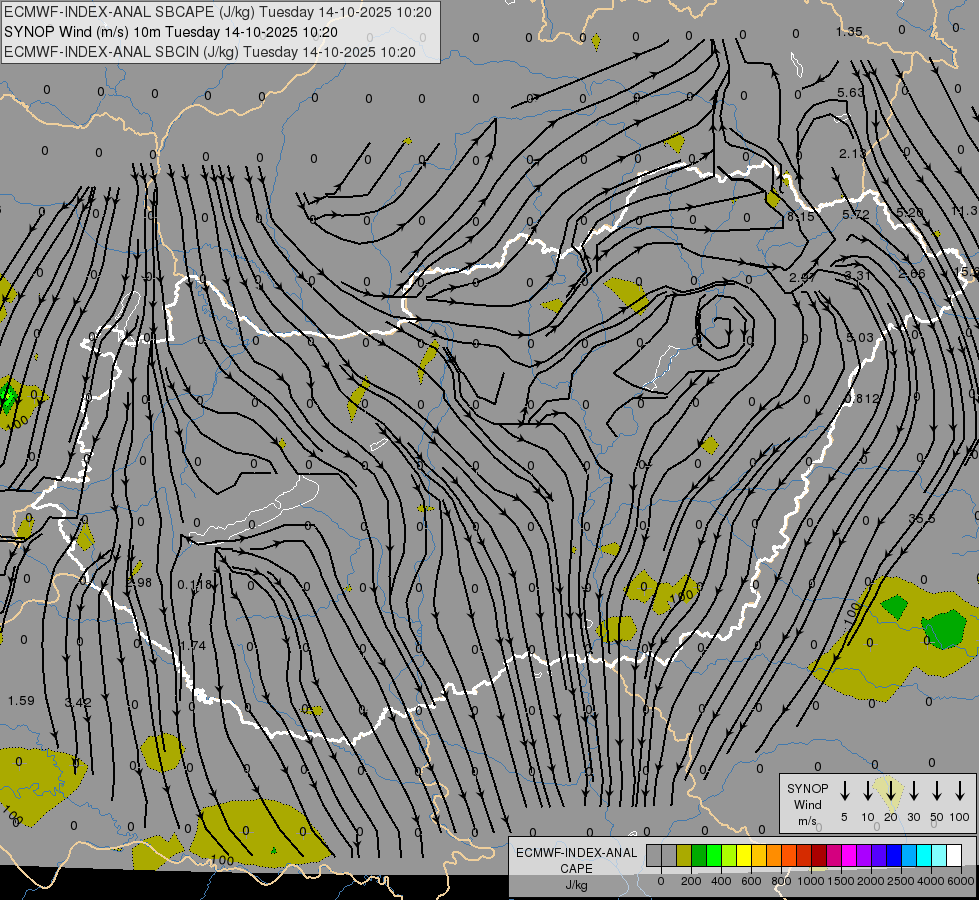Select the 20 m/s wind arrow in legend

point(890,791)
